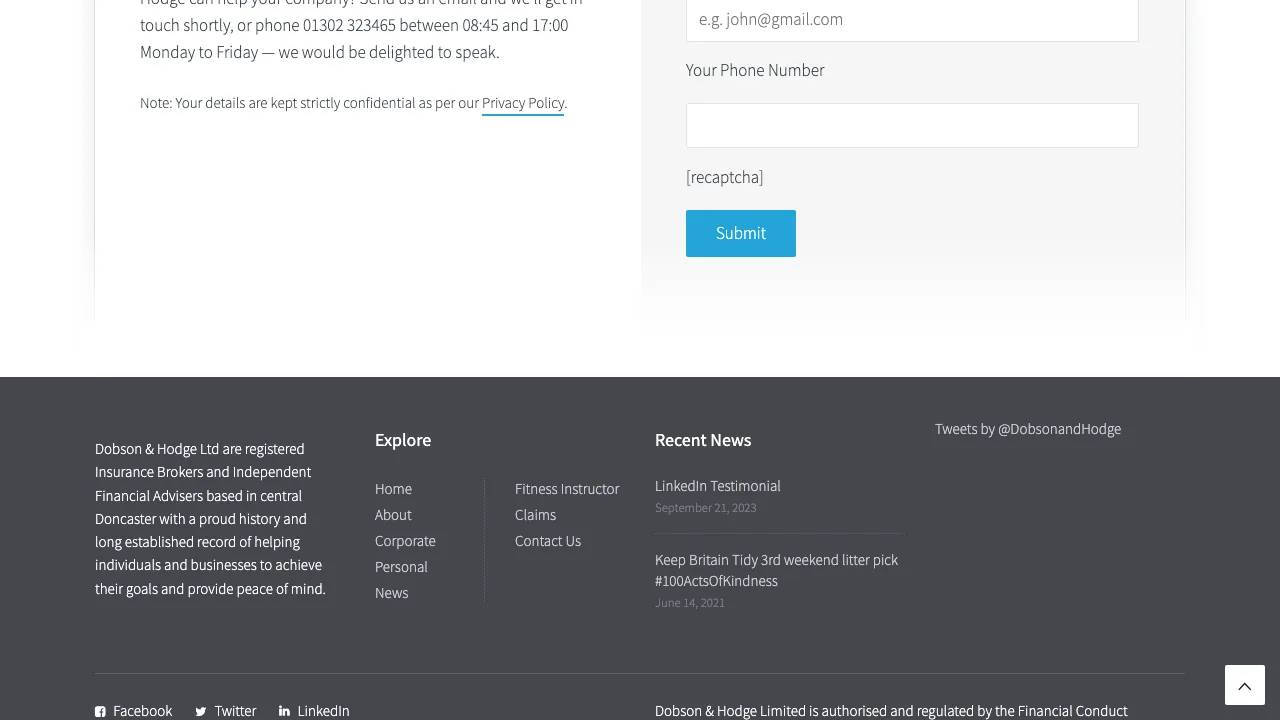Read the Keep Britain Tidy litter pick post
Screen dimensions: 1280x720
point(776,570)
